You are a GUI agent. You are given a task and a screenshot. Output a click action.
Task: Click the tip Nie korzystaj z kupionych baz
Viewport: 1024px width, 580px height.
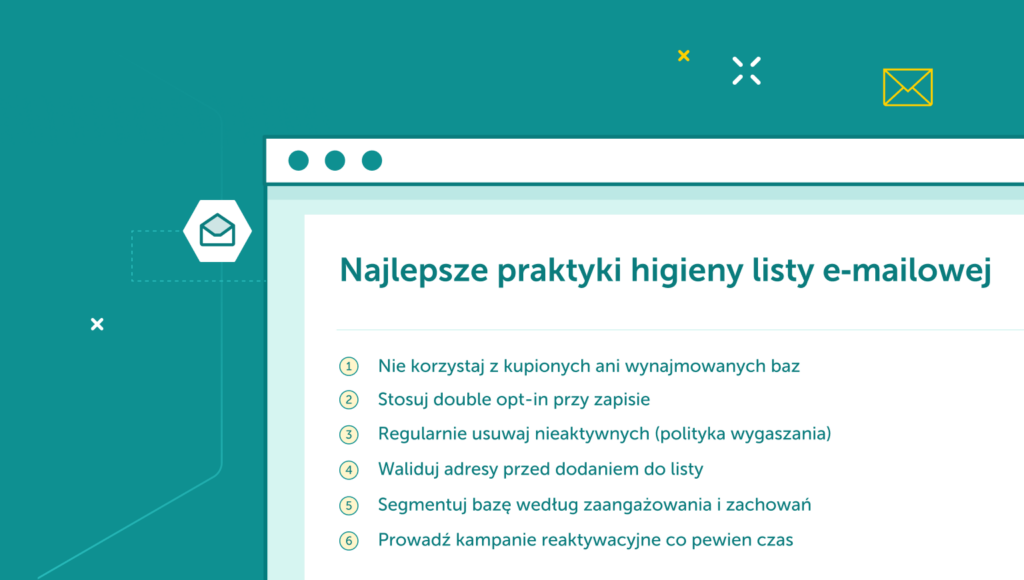click(x=588, y=366)
